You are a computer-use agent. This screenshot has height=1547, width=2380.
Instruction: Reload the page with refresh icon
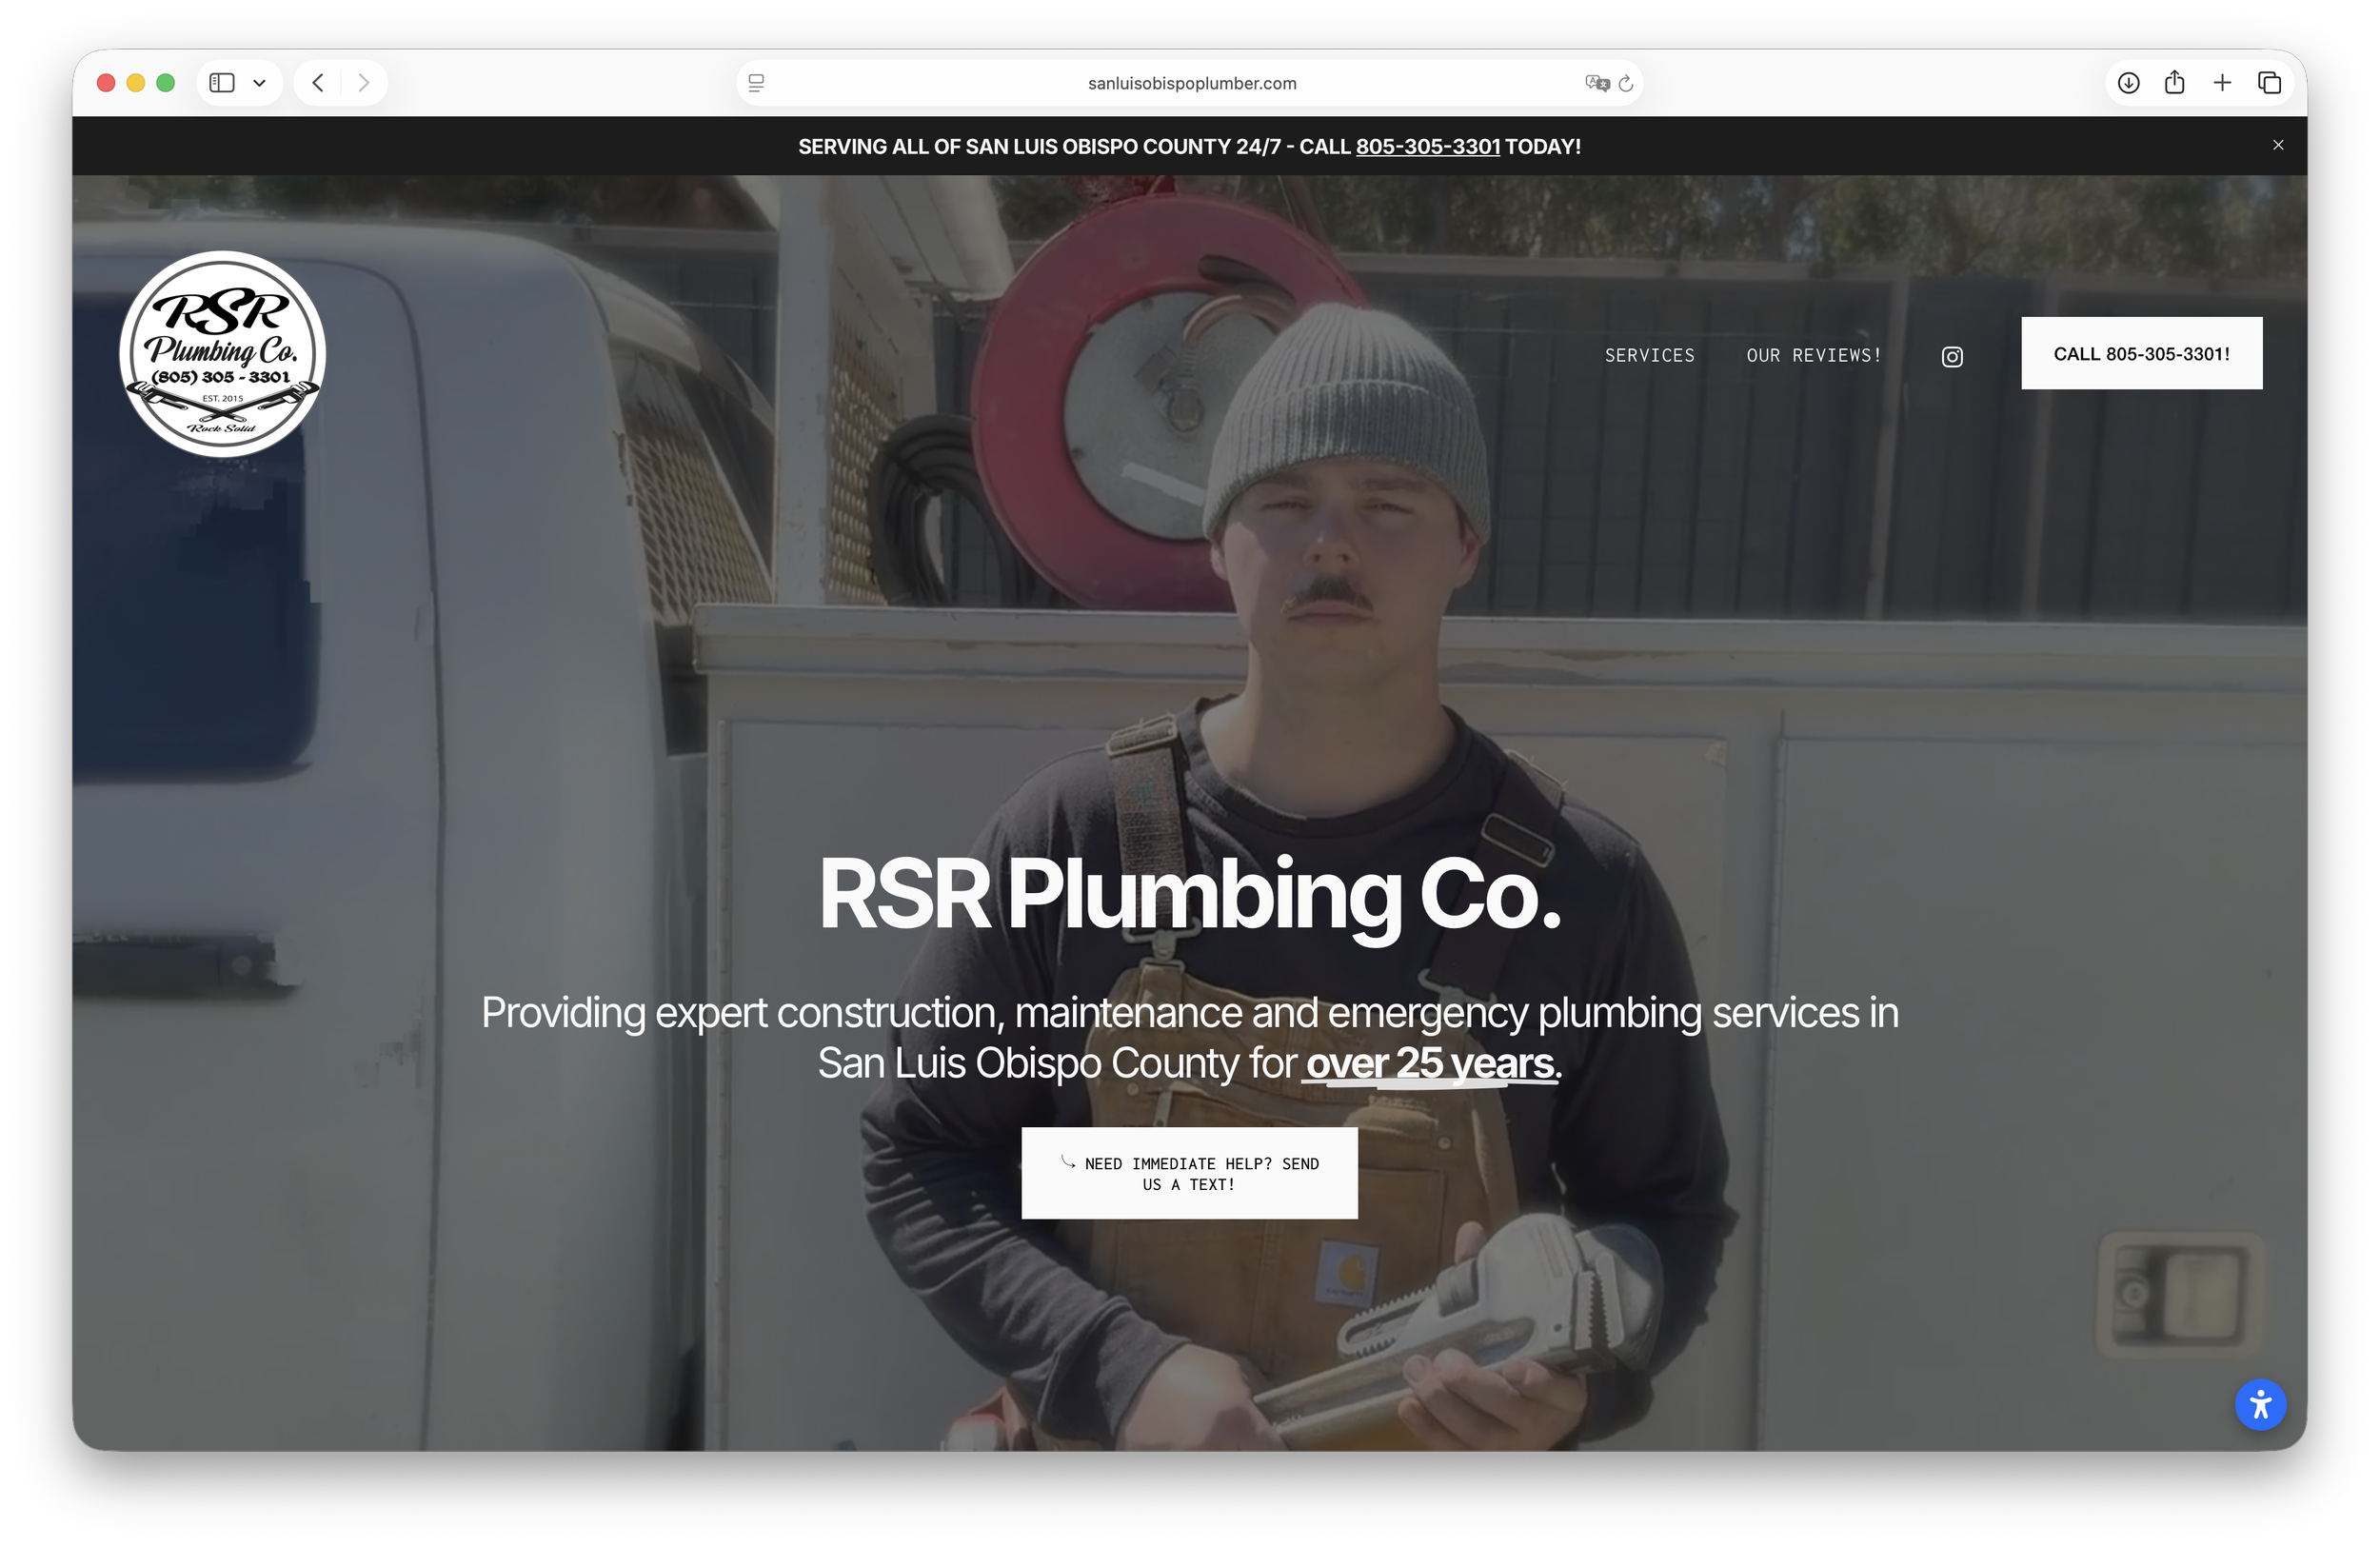coord(1626,83)
